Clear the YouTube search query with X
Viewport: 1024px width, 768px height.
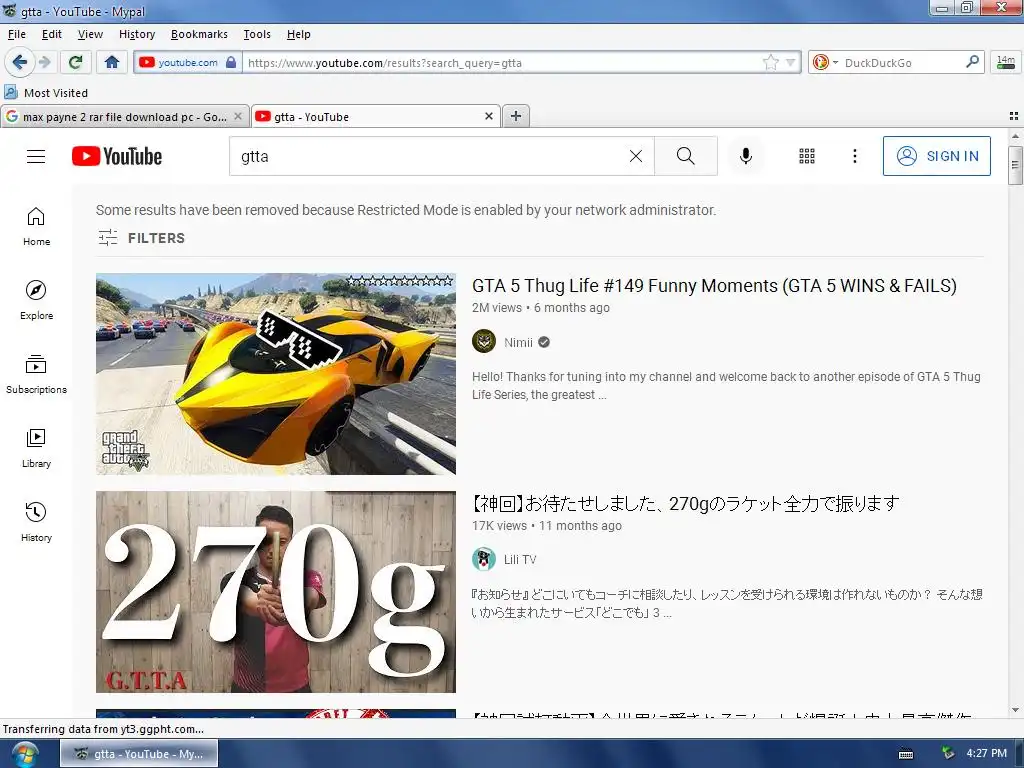[x=635, y=156]
